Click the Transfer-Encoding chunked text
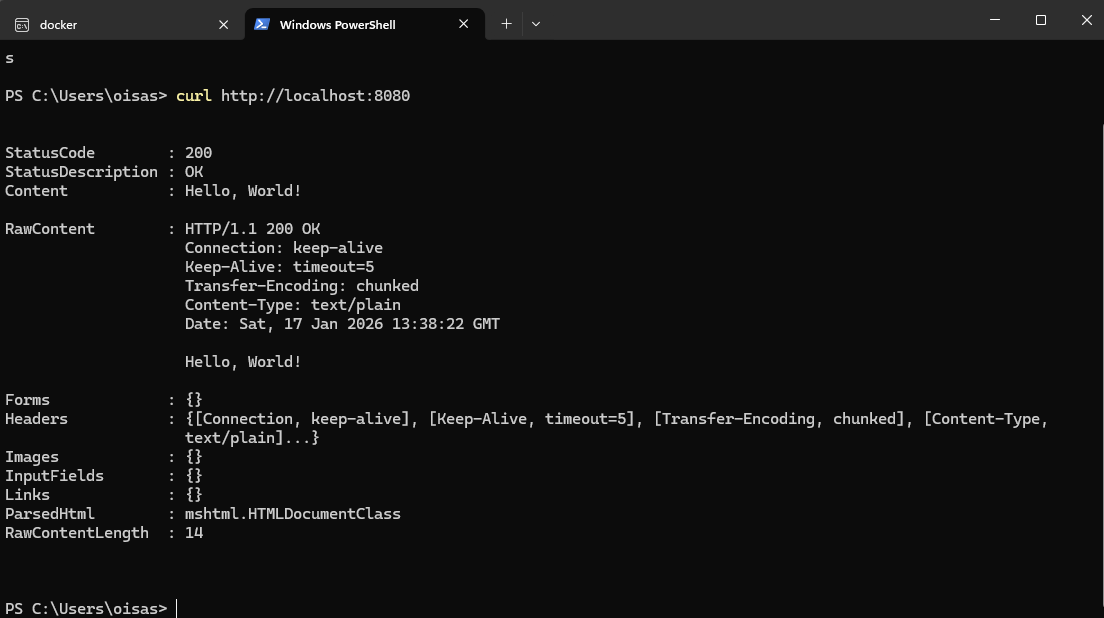The width and height of the screenshot is (1104, 618). click(302, 285)
